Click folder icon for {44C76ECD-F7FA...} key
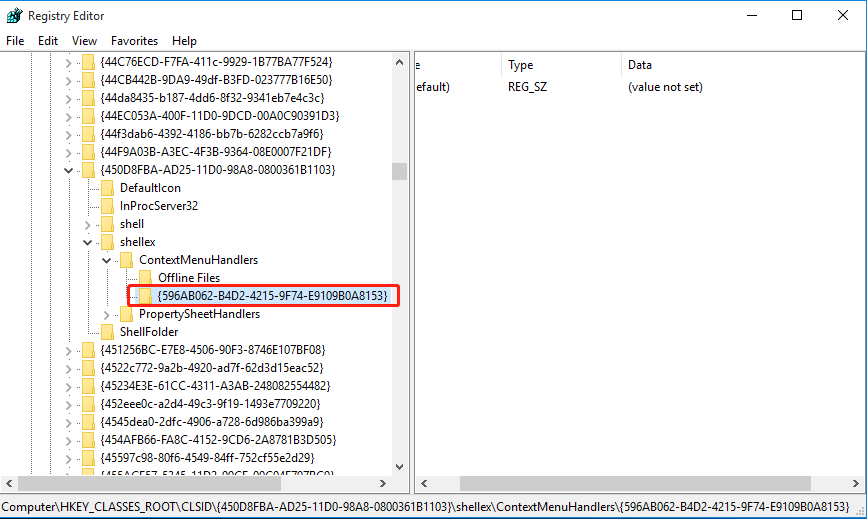Image resolution: width=867 pixels, height=519 pixels. (88, 62)
